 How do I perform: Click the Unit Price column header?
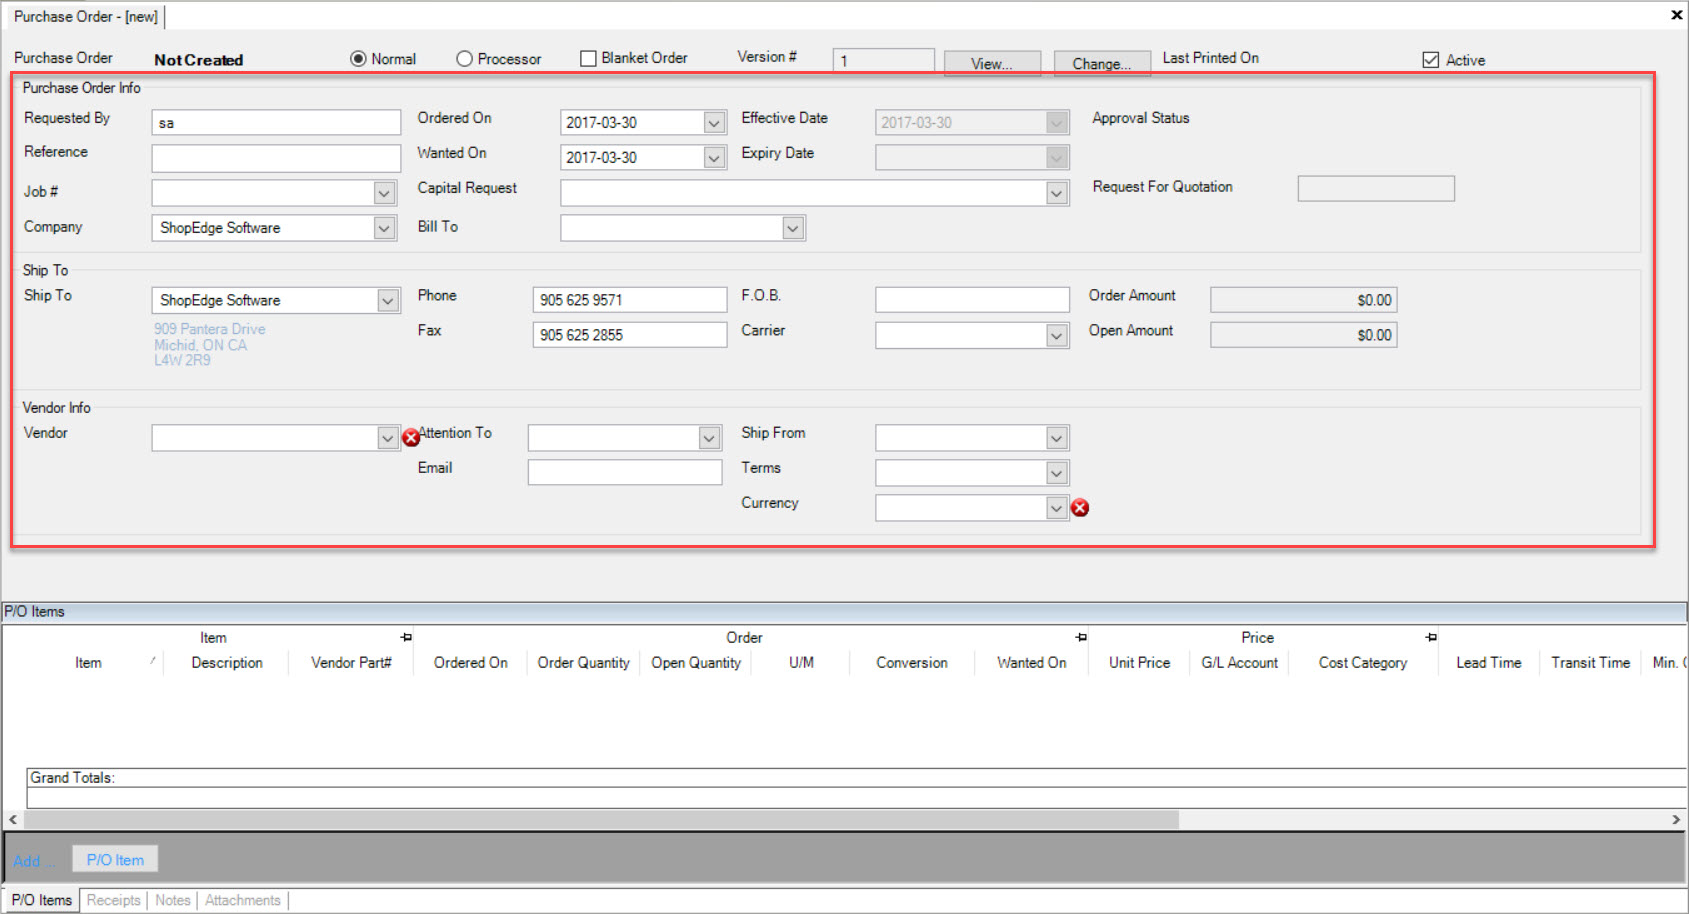pyautogui.click(x=1139, y=663)
